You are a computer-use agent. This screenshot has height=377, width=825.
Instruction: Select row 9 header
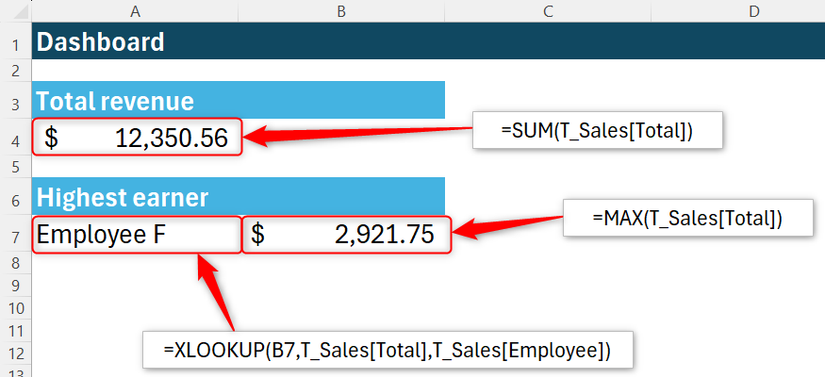click(16, 285)
